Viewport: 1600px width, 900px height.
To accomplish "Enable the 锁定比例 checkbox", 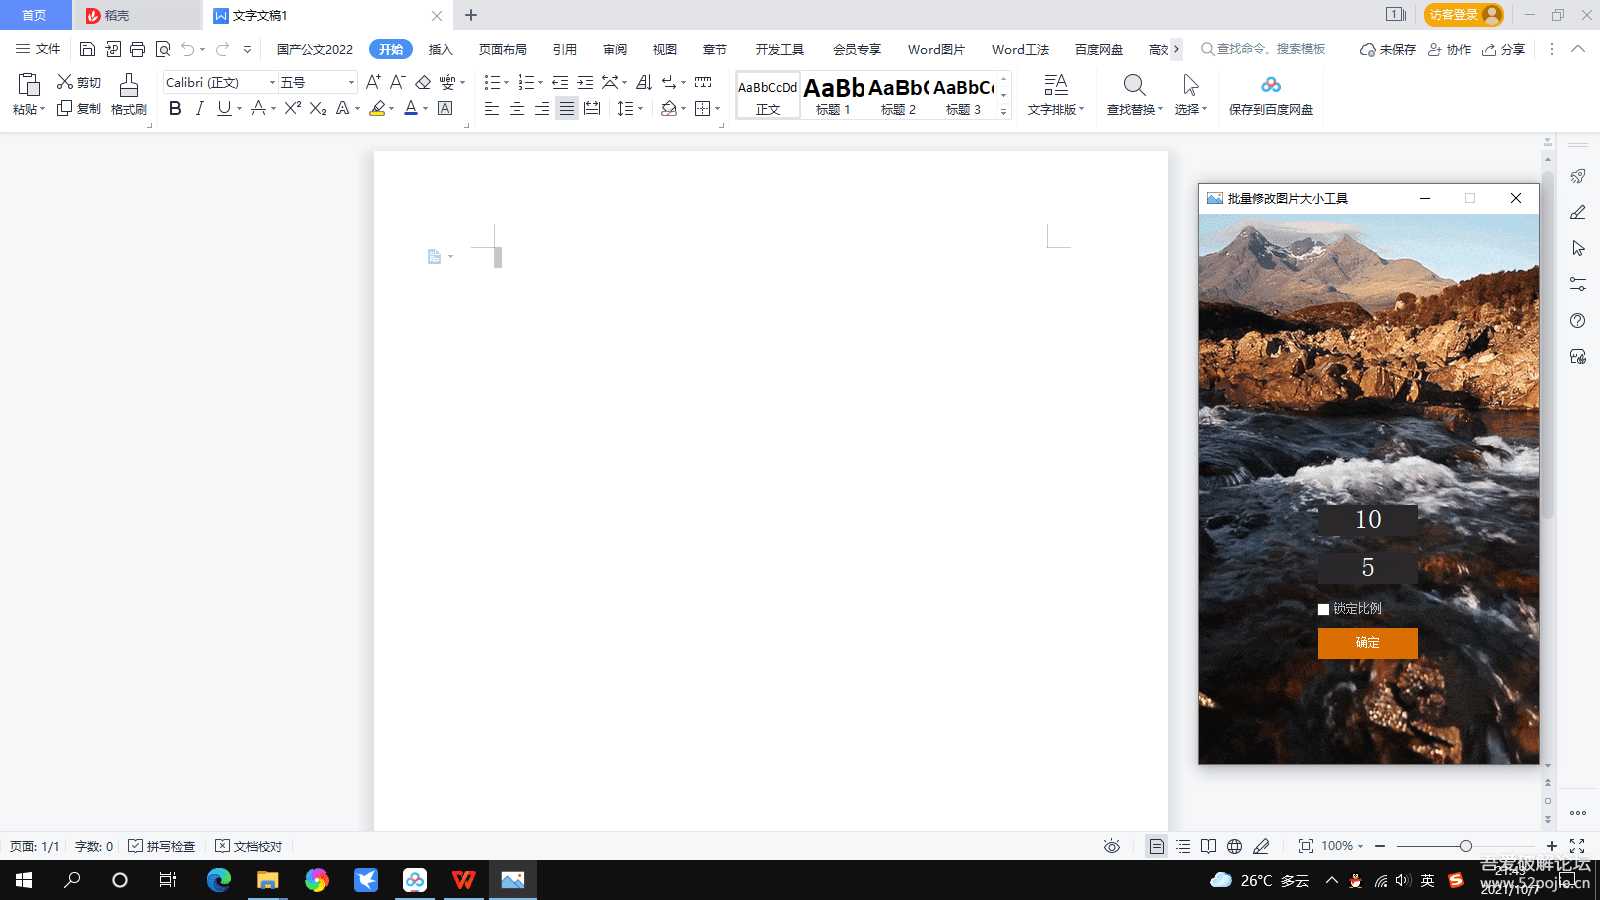I will (x=1324, y=609).
